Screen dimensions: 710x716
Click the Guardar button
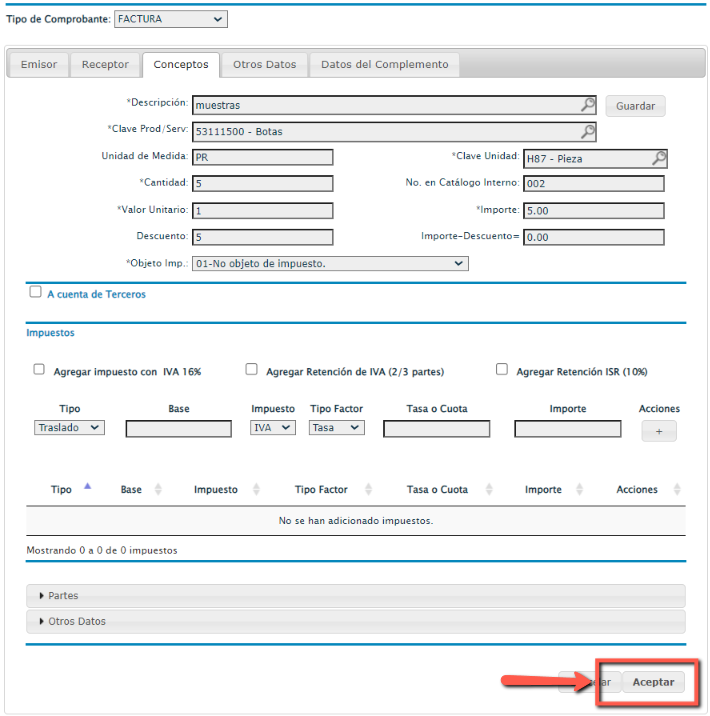click(x=635, y=106)
